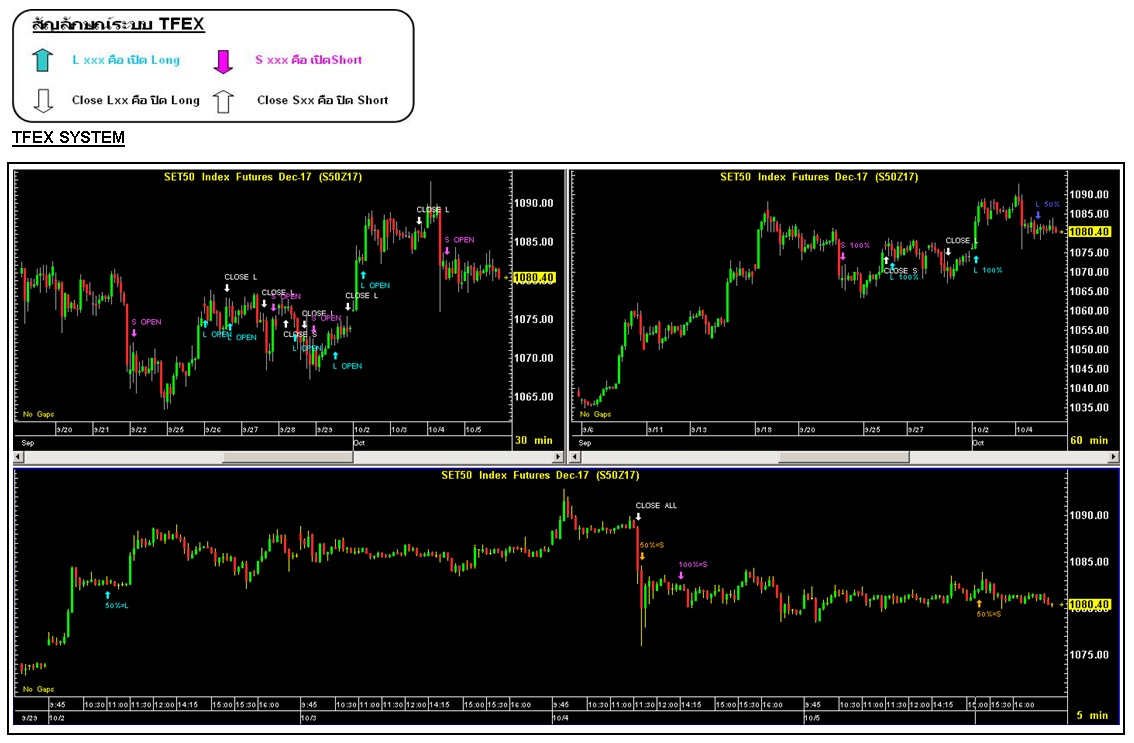Click the S OPEN arrow near 9/22 on 30 min chart

134,333
